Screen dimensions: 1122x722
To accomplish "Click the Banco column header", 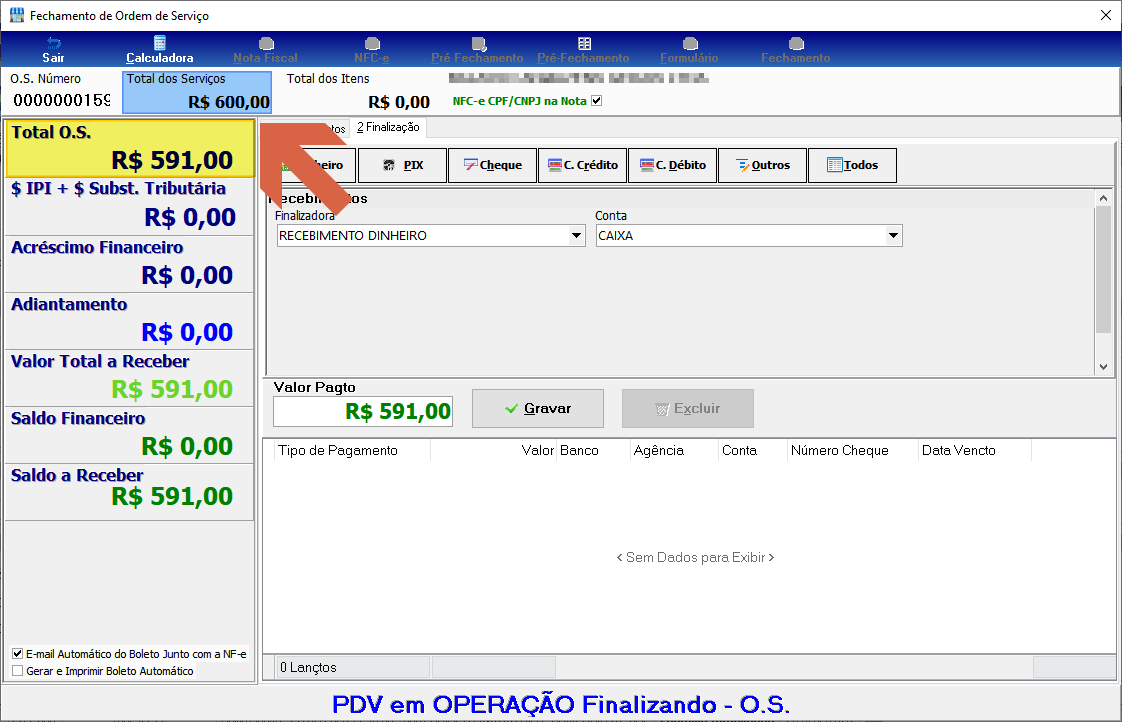I will click(593, 450).
